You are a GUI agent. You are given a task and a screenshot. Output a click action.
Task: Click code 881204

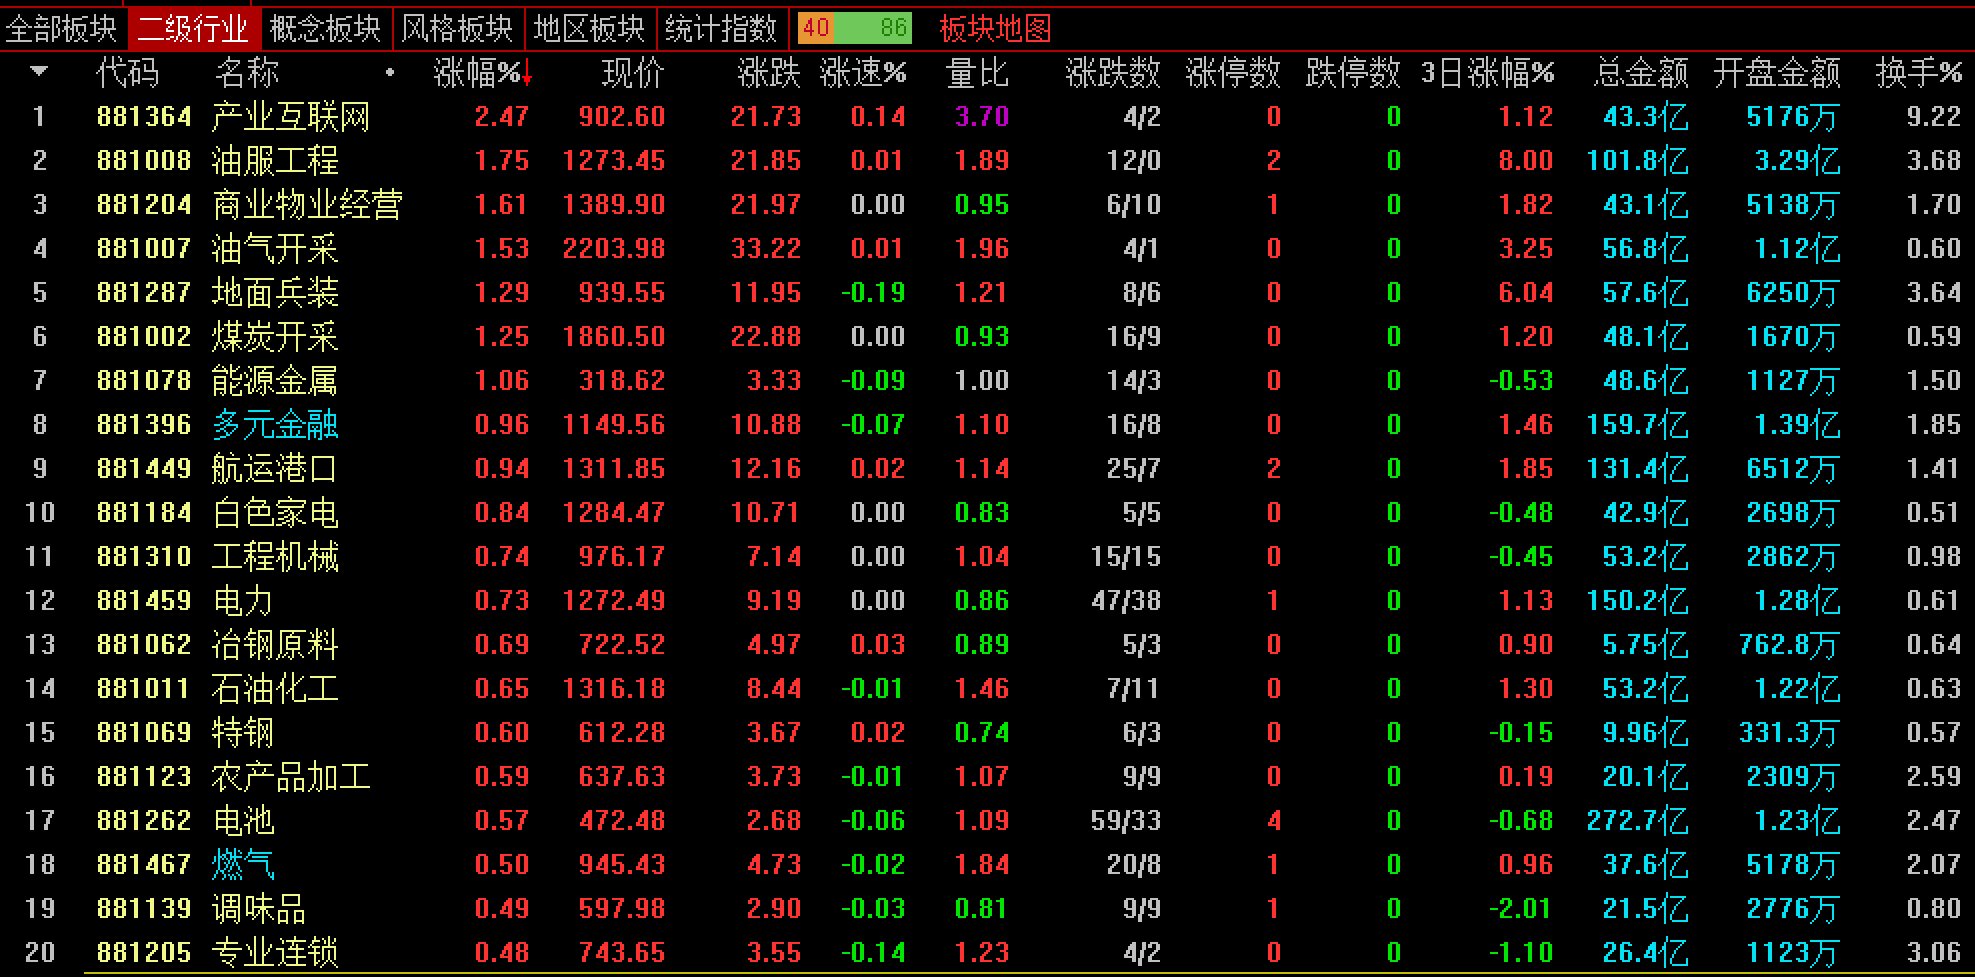144,205
